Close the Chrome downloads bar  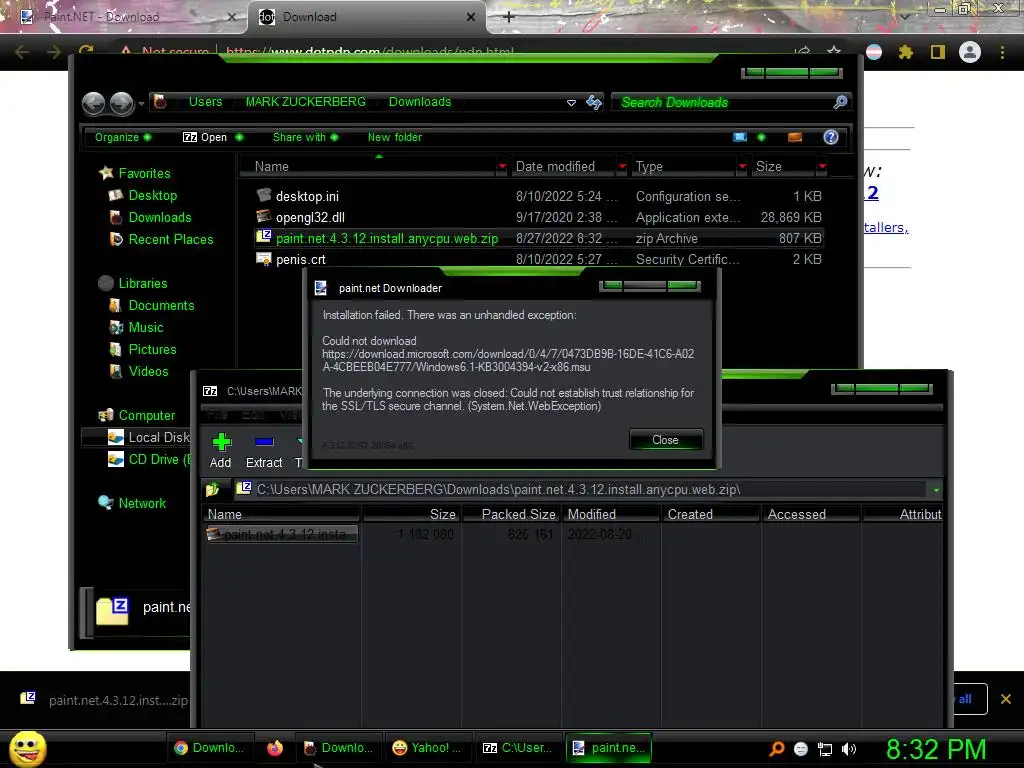point(1006,699)
